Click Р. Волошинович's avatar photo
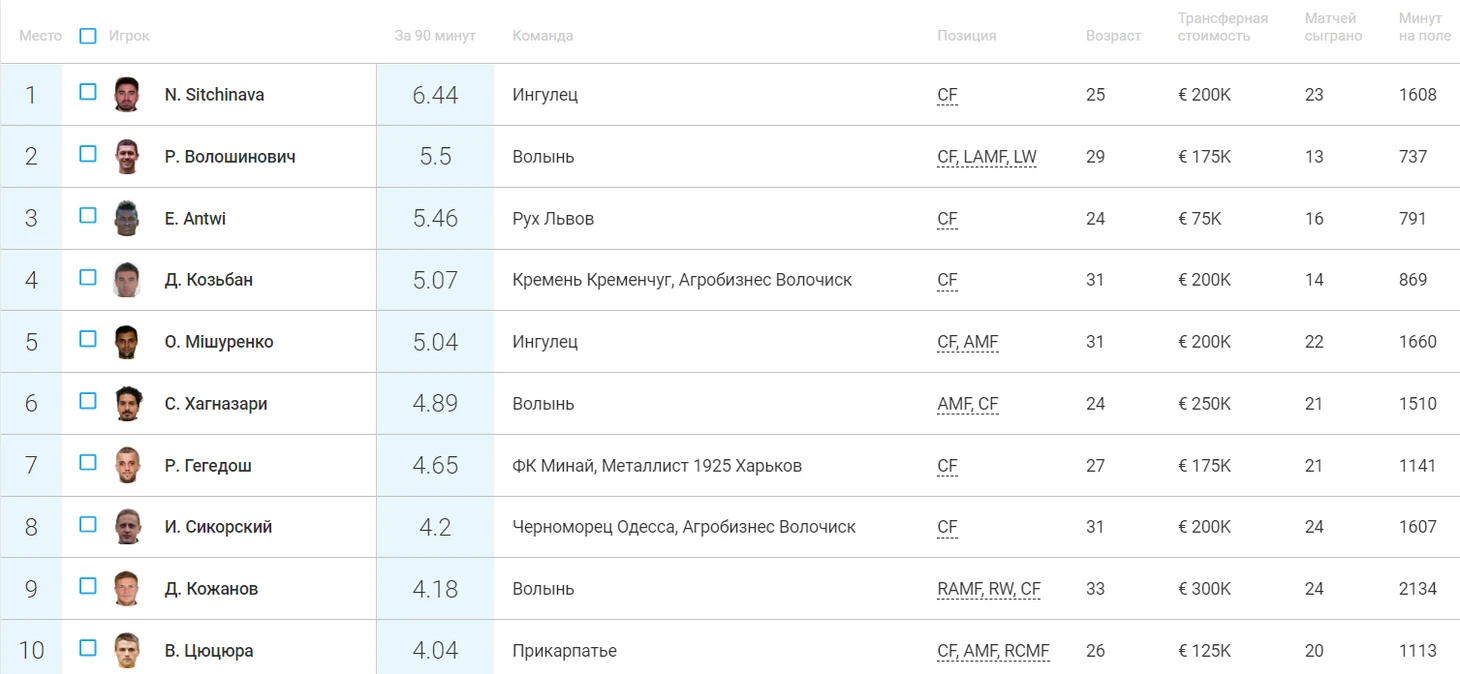The image size is (1460, 674). coord(126,157)
